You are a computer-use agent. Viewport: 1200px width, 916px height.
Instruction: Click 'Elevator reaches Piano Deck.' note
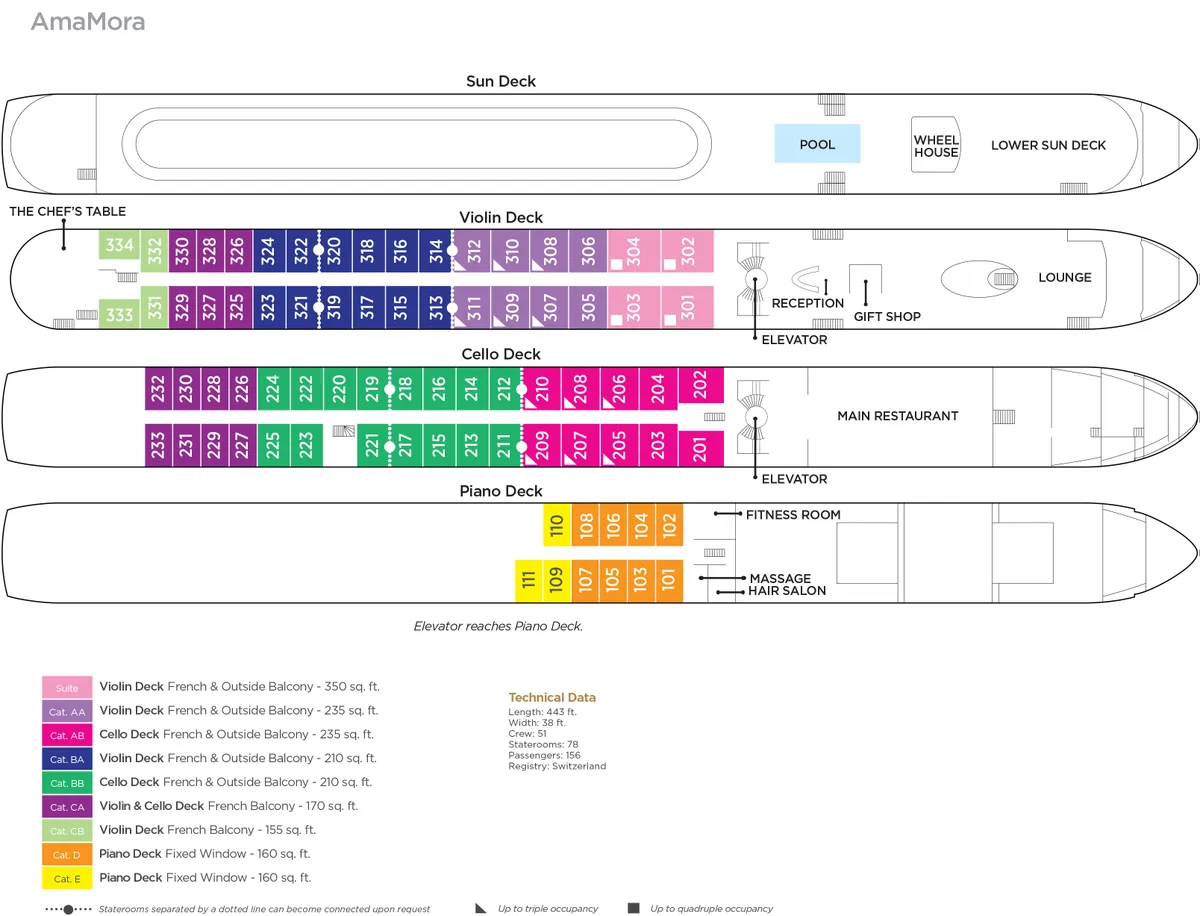pos(498,627)
